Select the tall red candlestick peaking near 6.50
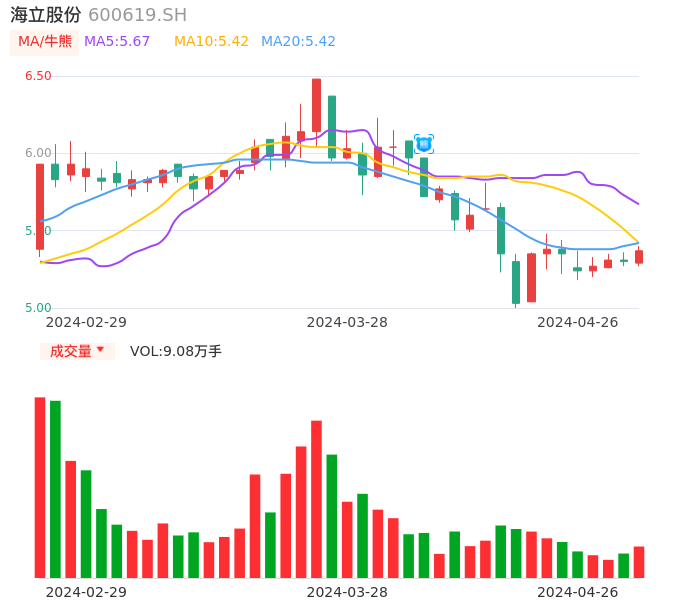The width and height of the screenshot is (686, 606). pyautogui.click(x=316, y=105)
